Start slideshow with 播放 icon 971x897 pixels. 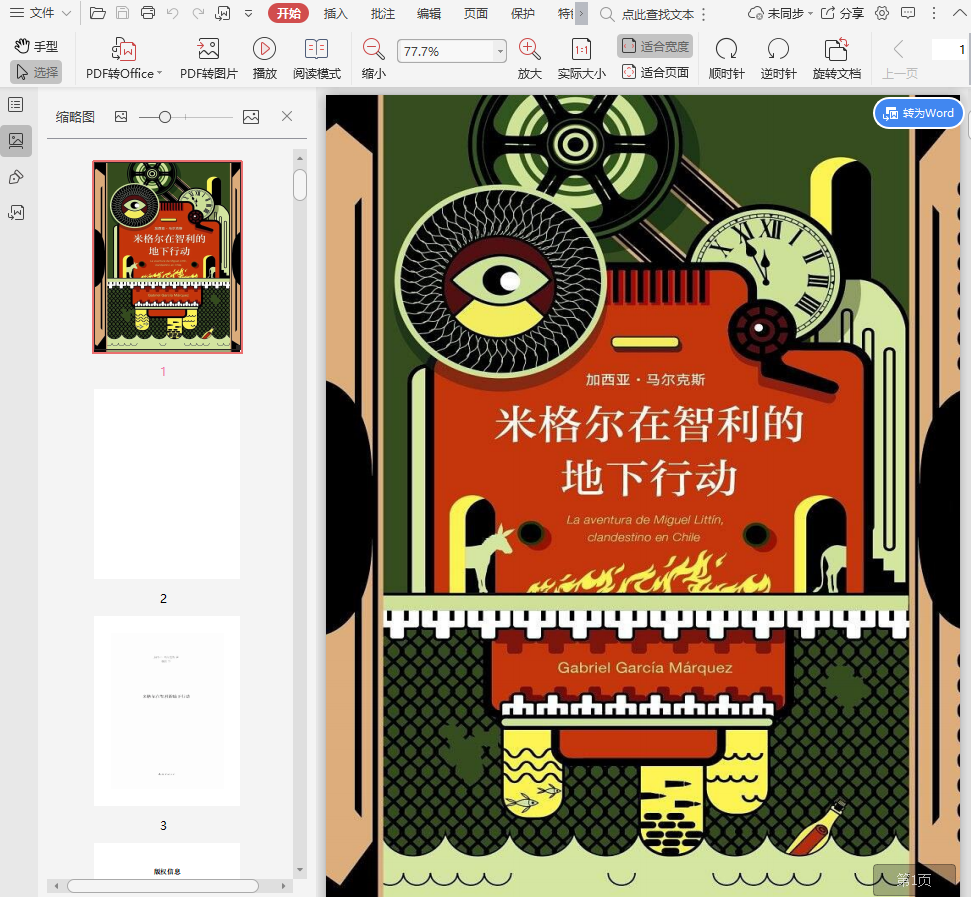point(264,50)
